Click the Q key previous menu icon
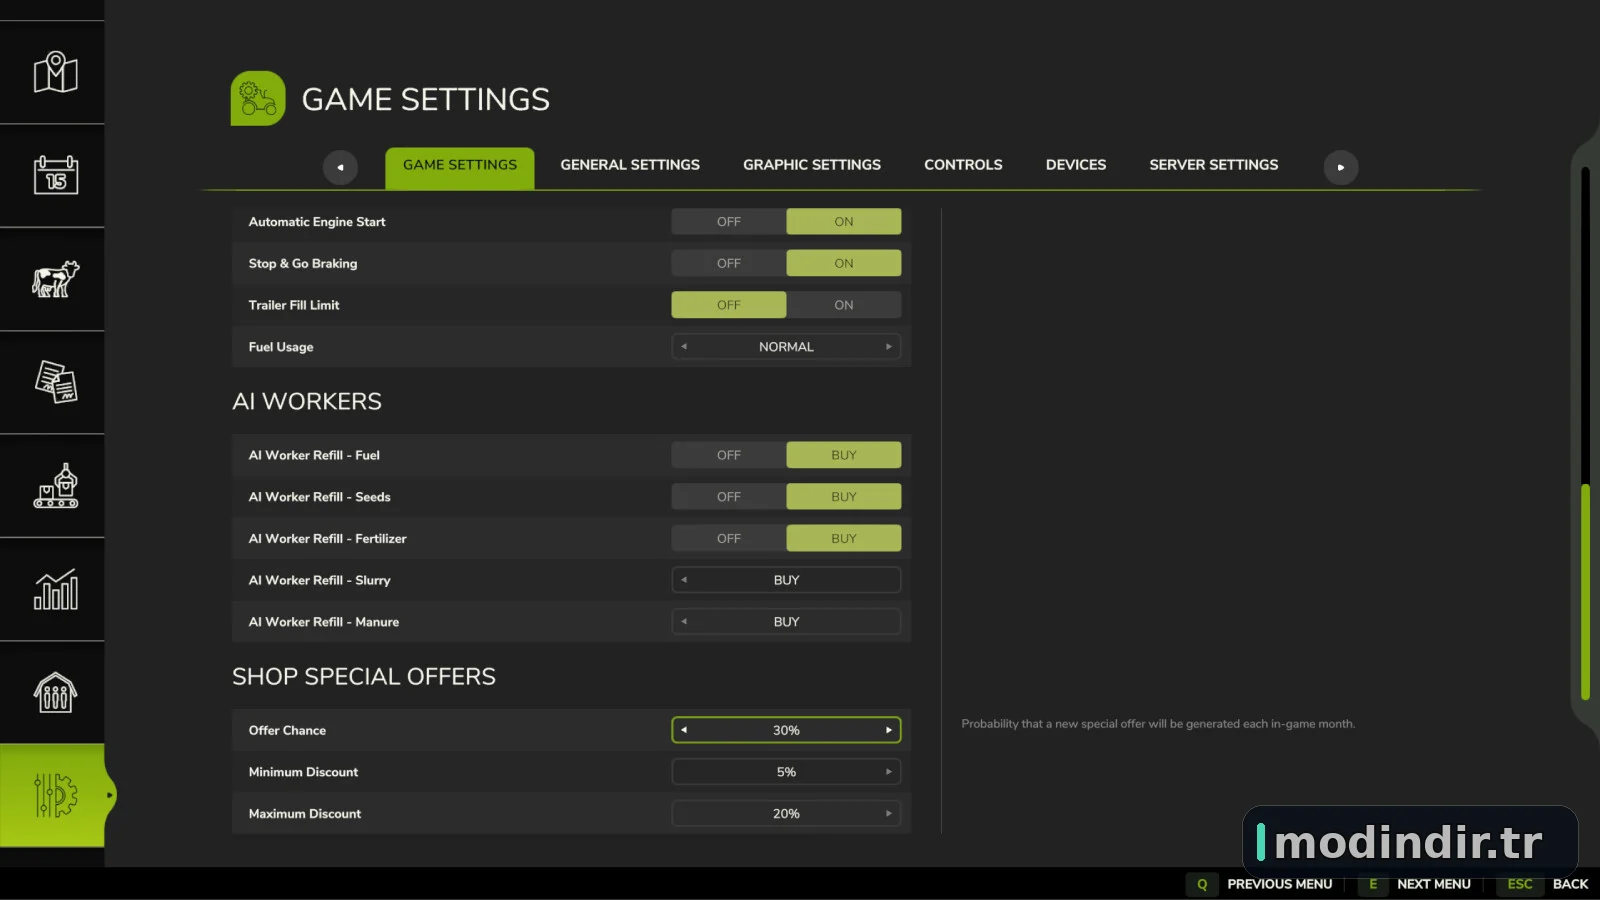The width and height of the screenshot is (1600, 900). coord(1202,884)
